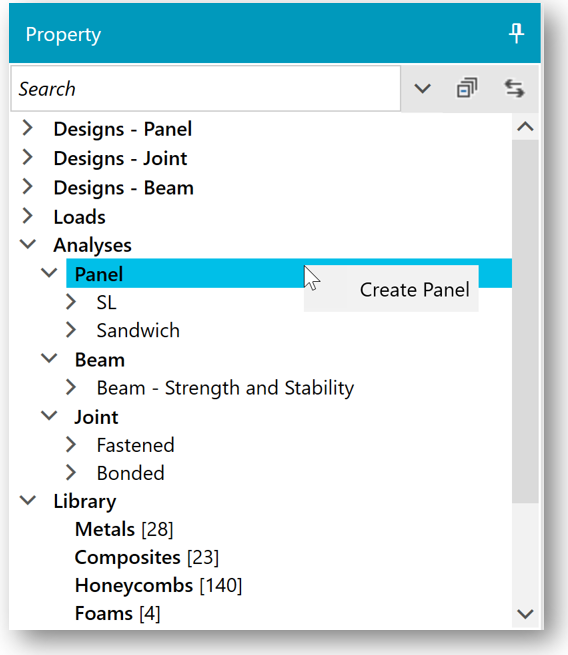Screen dimensions: 568x655
Task: Expand the Designs - Joint node
Action: (28, 157)
